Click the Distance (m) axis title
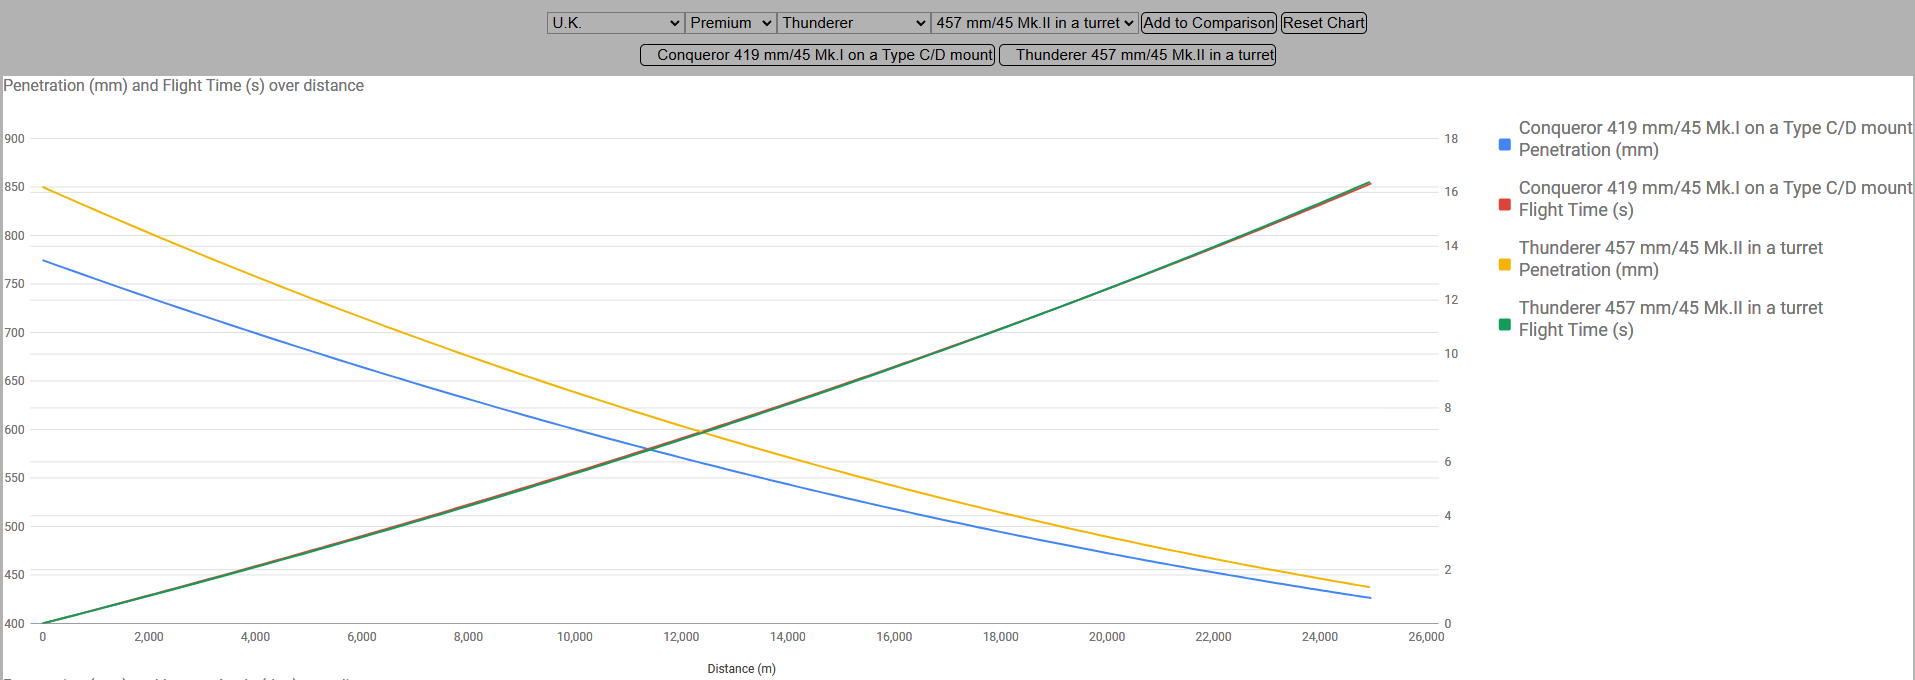The image size is (1915, 680). [x=741, y=669]
